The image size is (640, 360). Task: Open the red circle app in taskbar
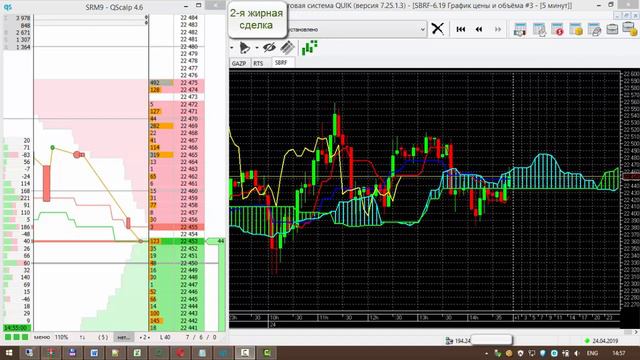point(180,353)
